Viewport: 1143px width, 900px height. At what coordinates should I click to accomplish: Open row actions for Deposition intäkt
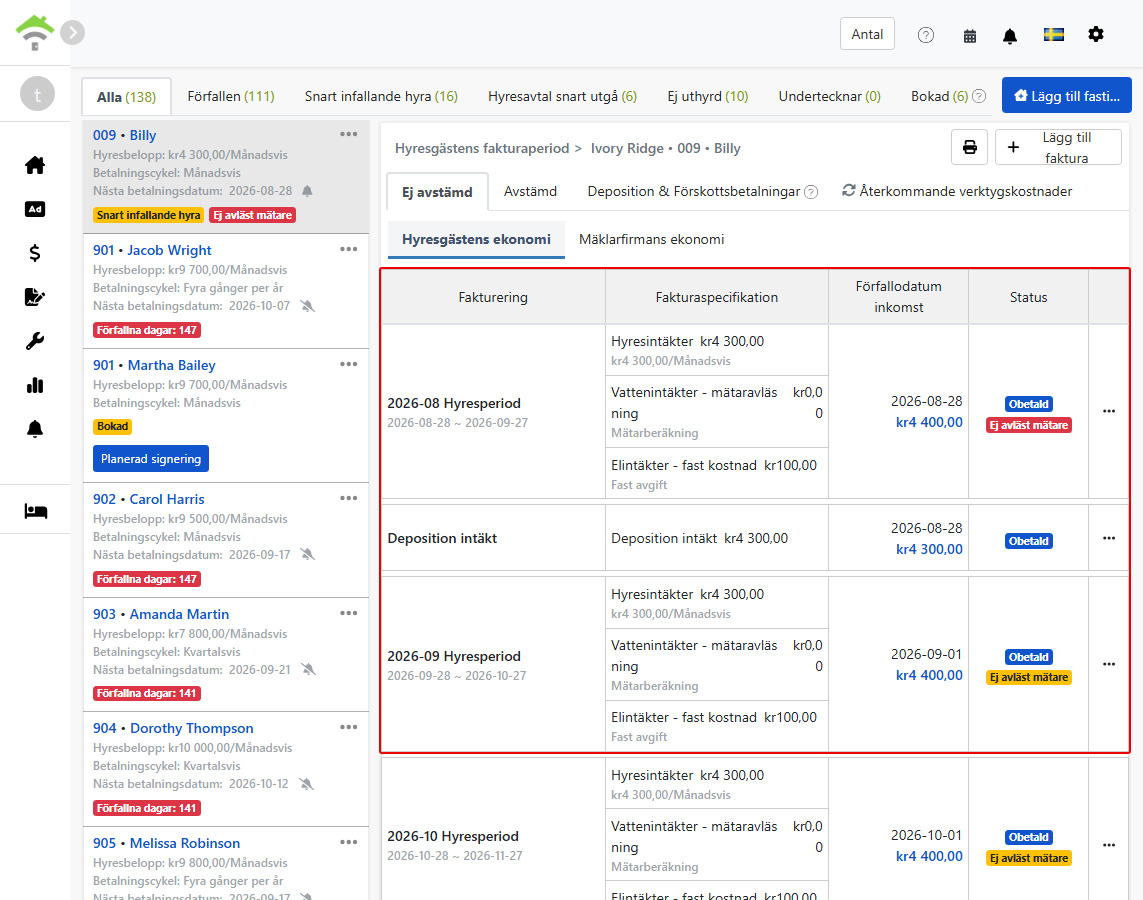pyautogui.click(x=1109, y=538)
